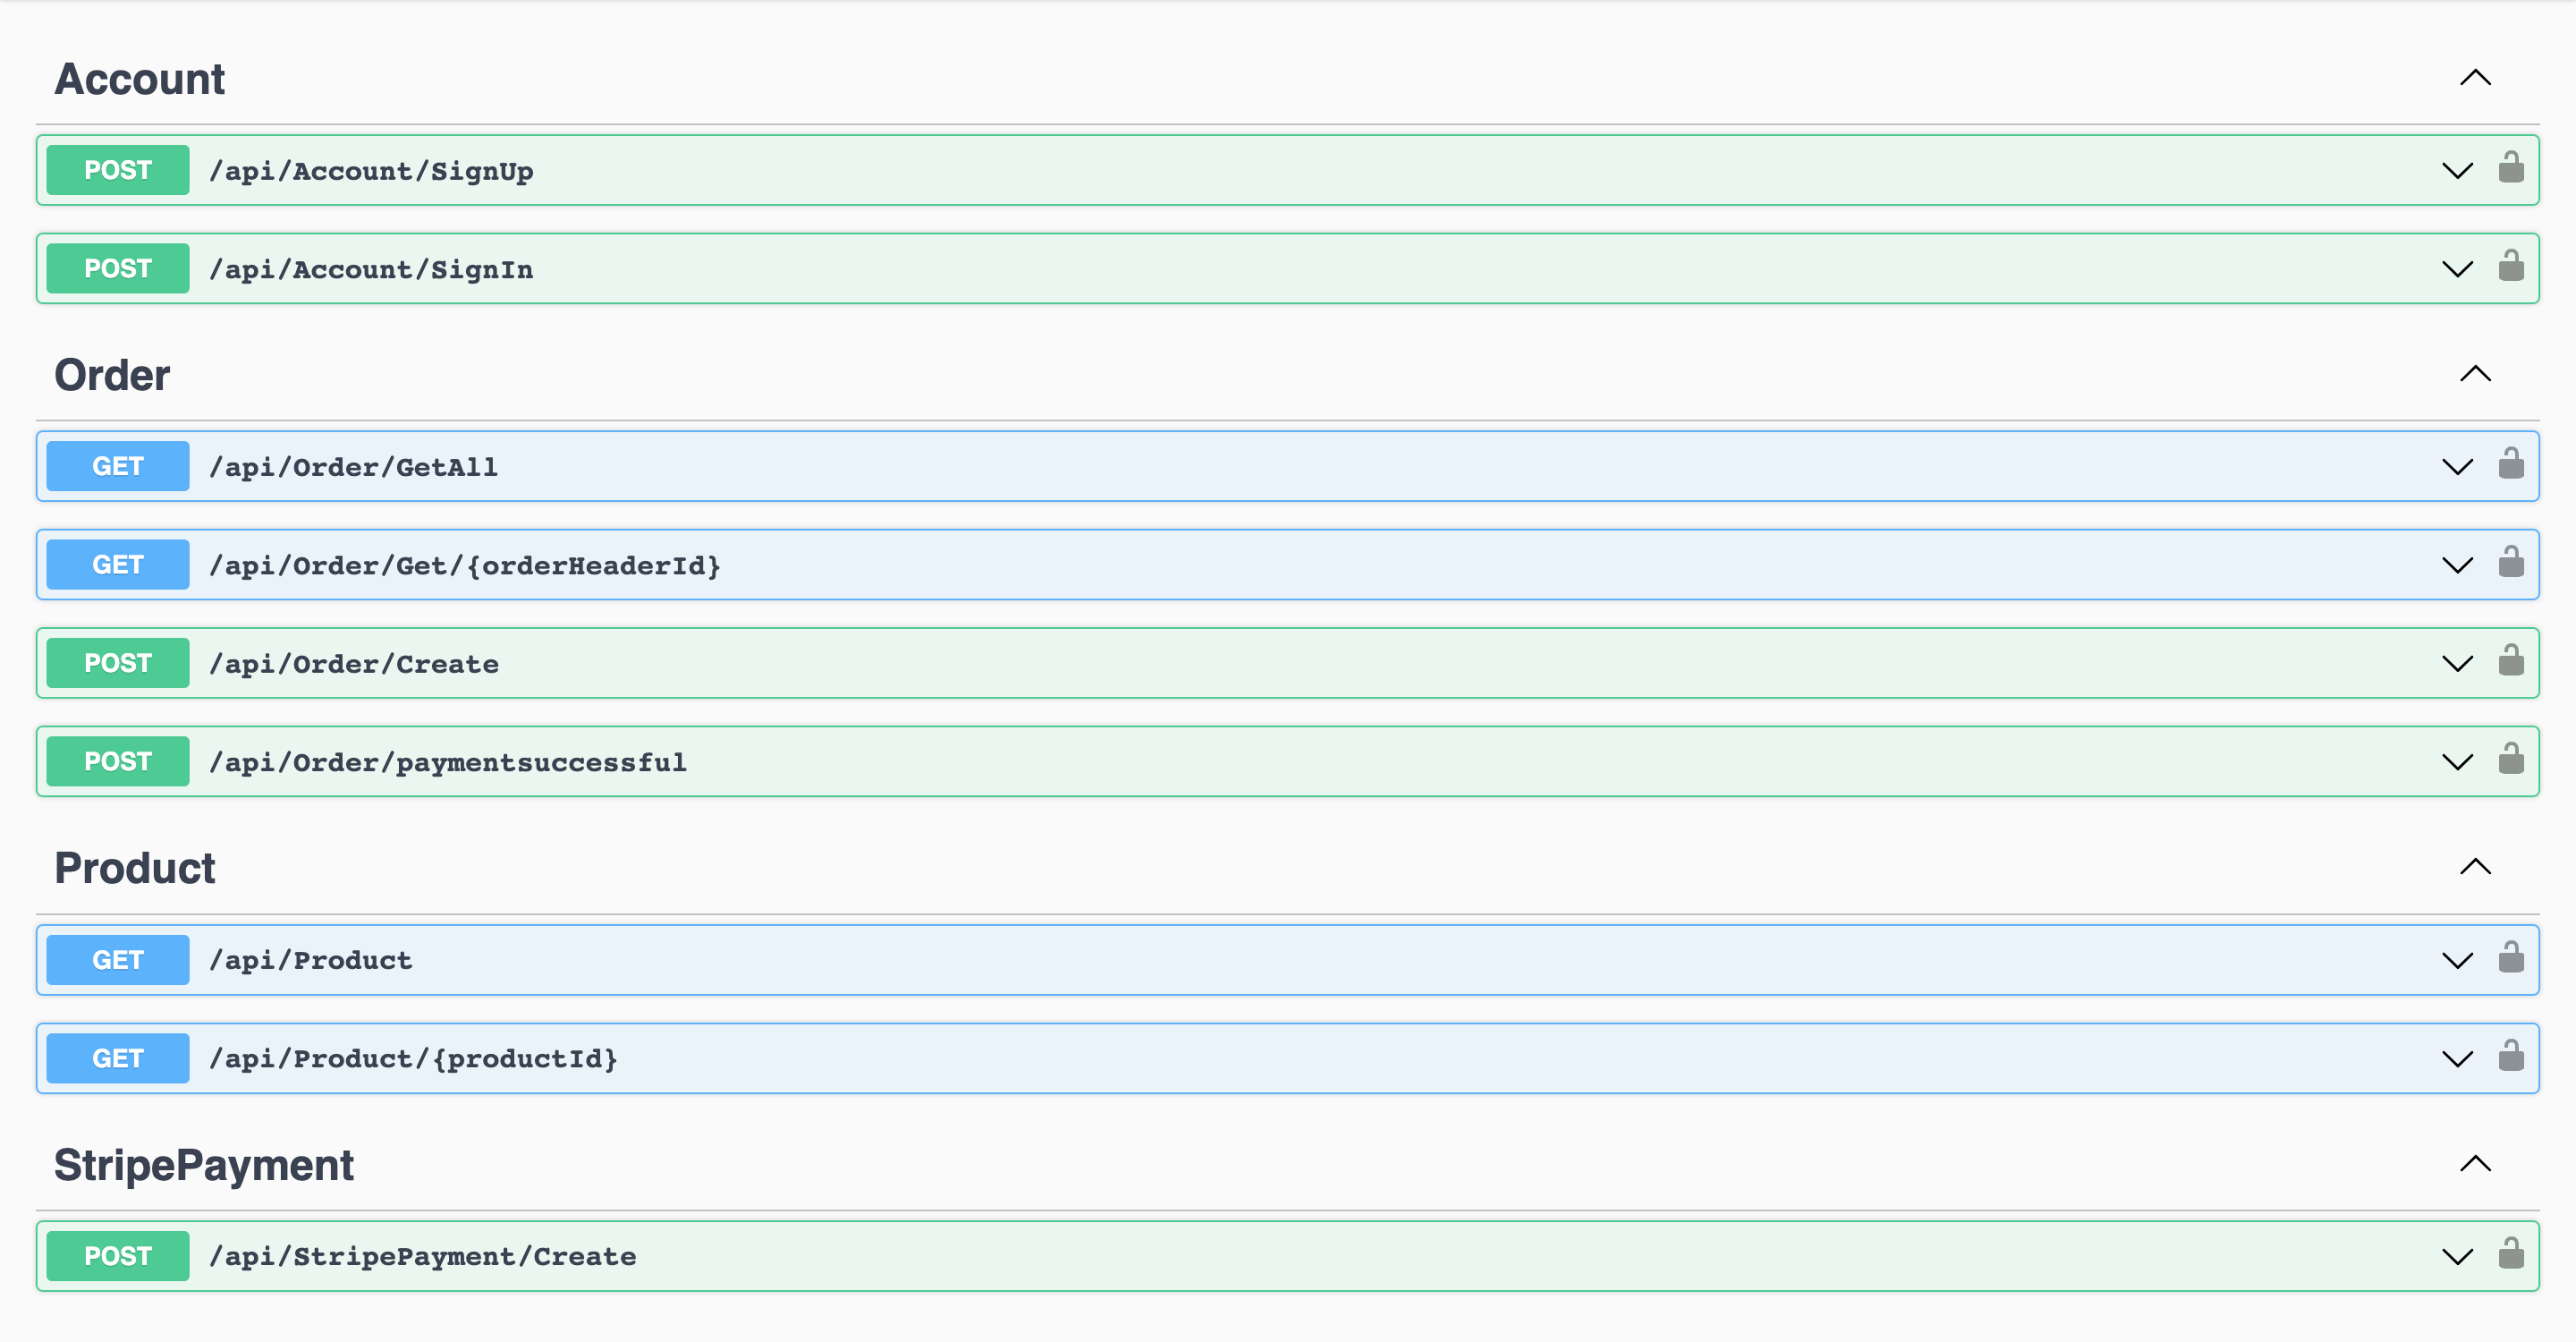
Task: Click the /api/Order/paymentsuccessful path text
Action: [447, 760]
